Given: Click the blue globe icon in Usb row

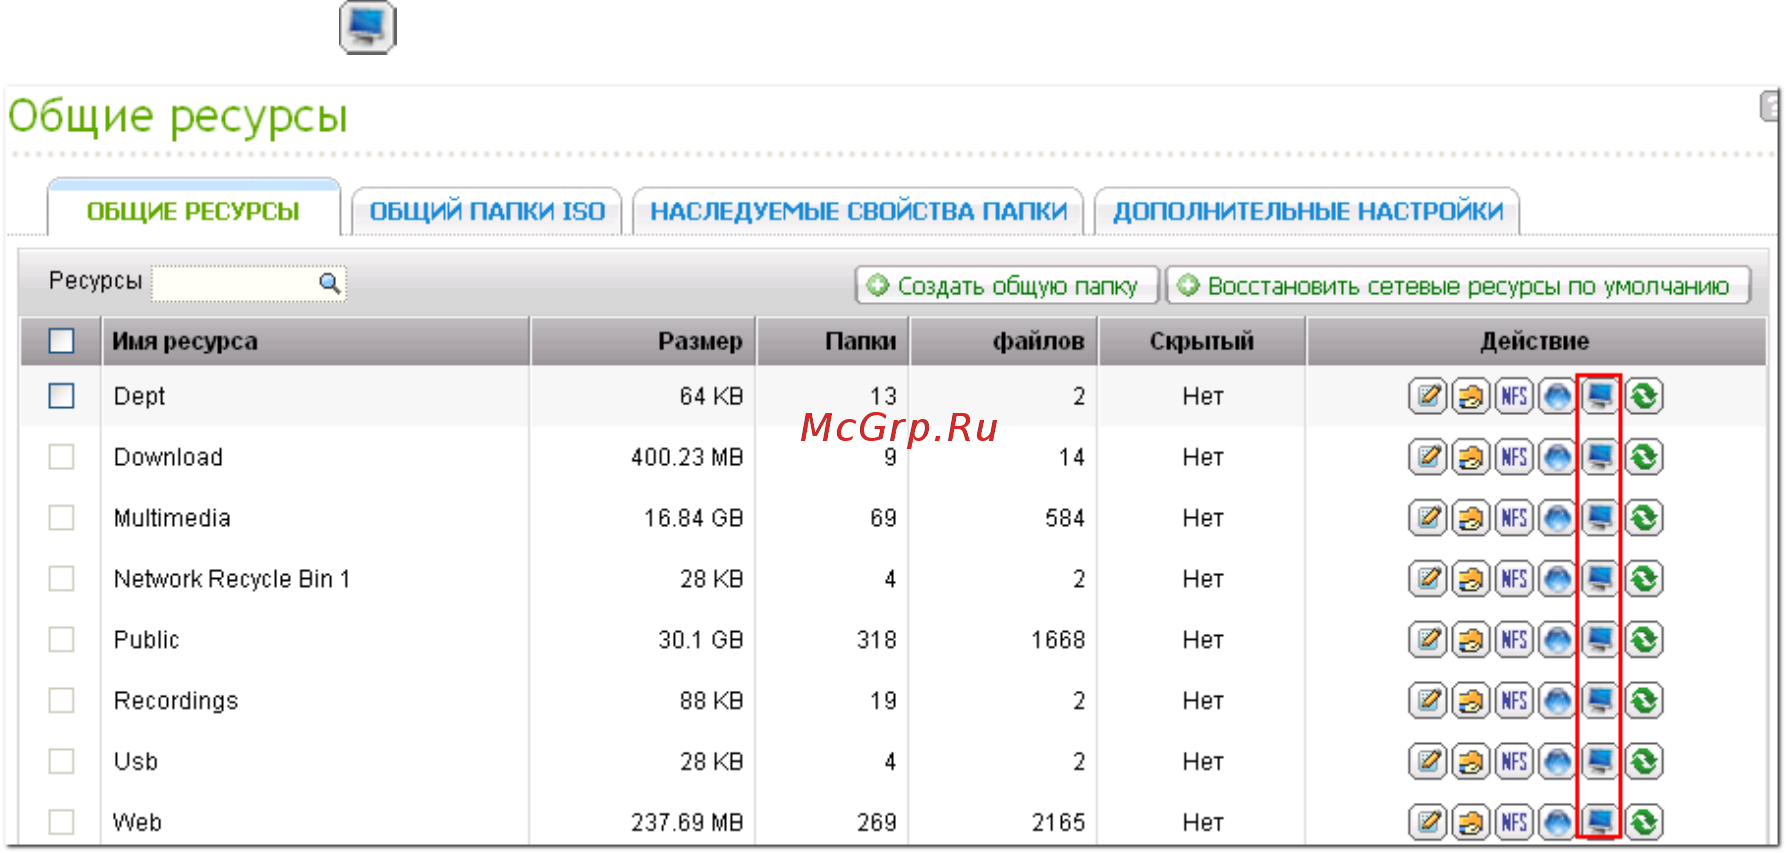Looking at the screenshot, I should pos(1557,762).
